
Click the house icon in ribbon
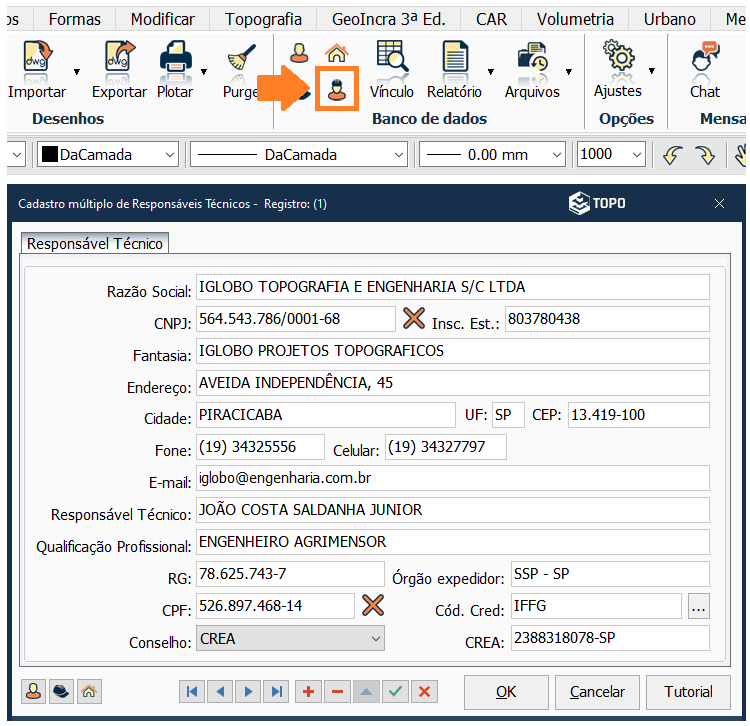(337, 54)
